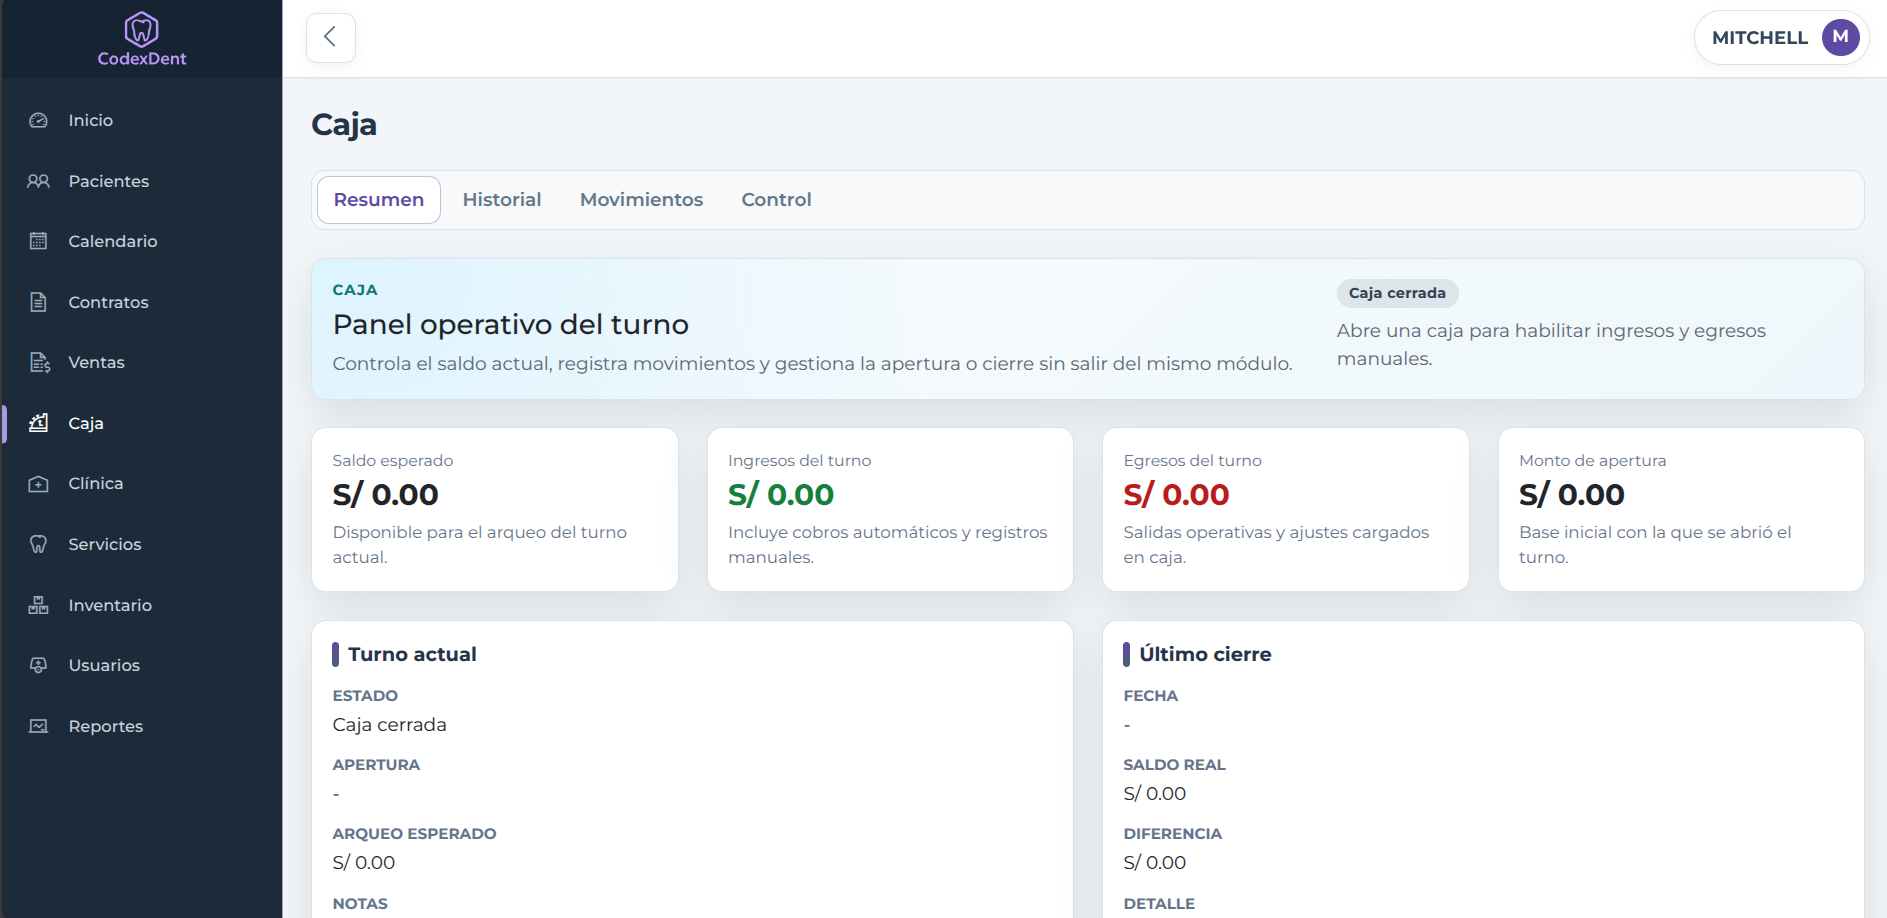Click the DETALLE label
Image resolution: width=1887 pixels, height=918 pixels.
point(1159,904)
